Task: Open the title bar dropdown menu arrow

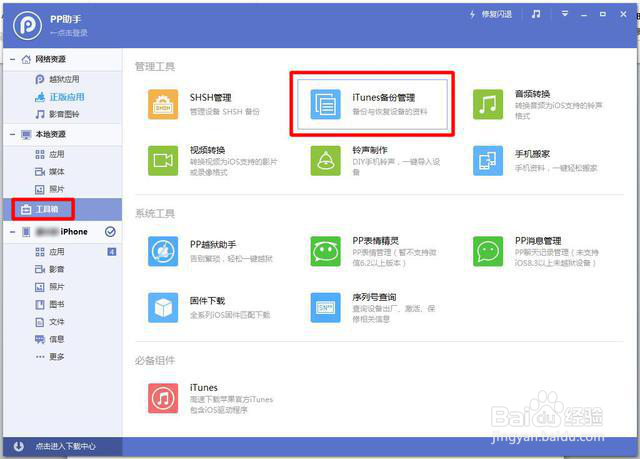Action: point(564,14)
